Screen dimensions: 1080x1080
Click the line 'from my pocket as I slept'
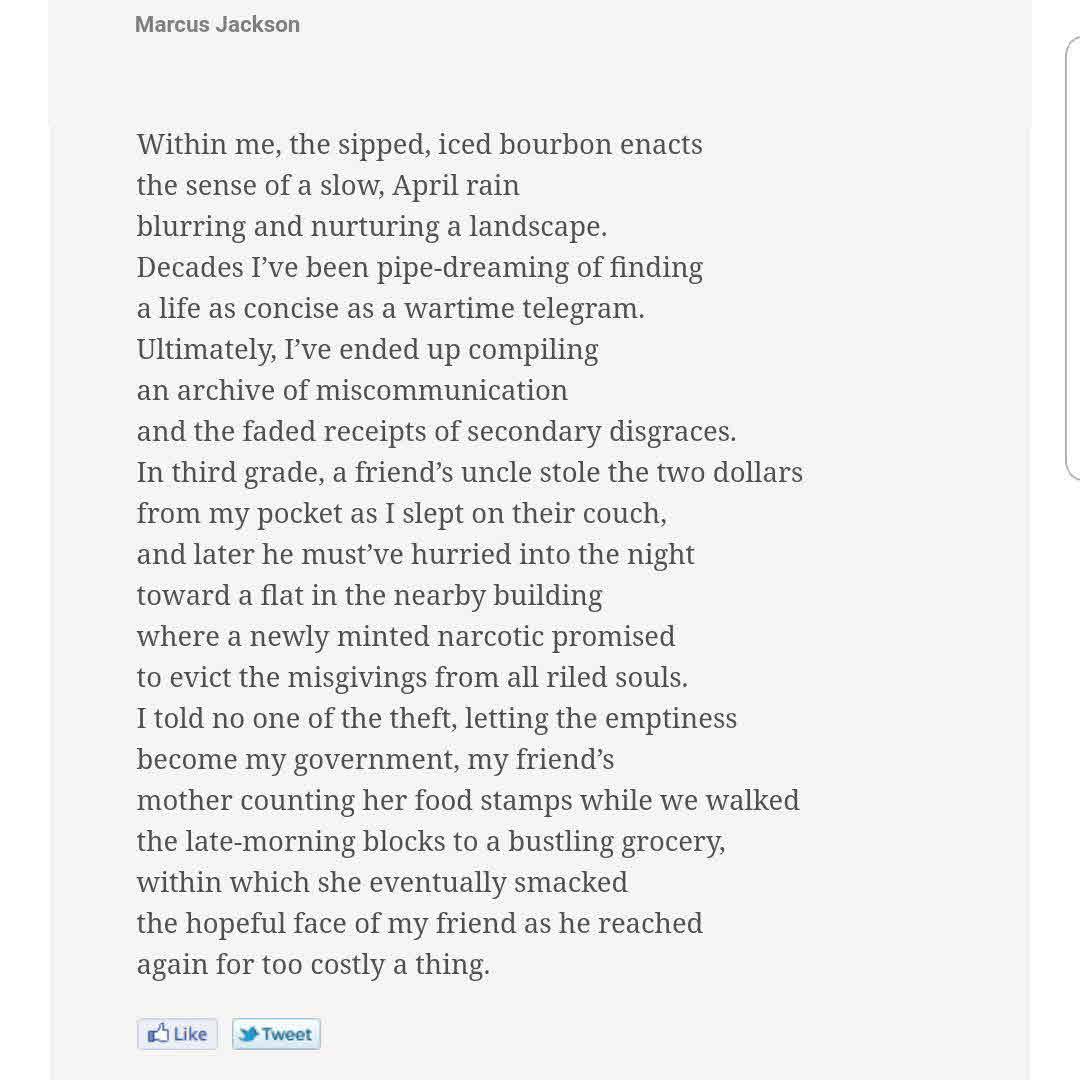tap(402, 514)
